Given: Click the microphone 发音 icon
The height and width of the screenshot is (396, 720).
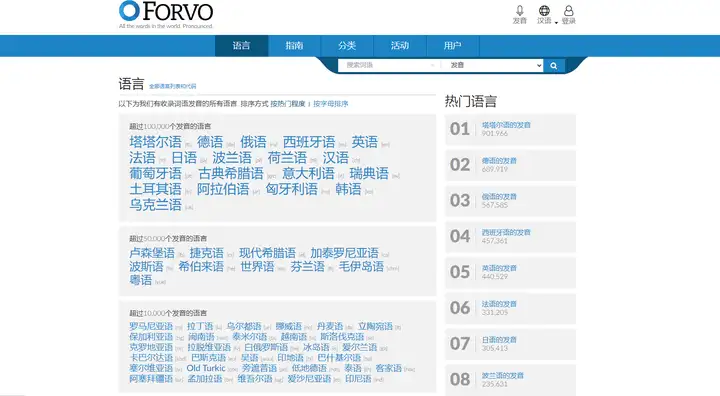Looking at the screenshot, I should 519,15.
